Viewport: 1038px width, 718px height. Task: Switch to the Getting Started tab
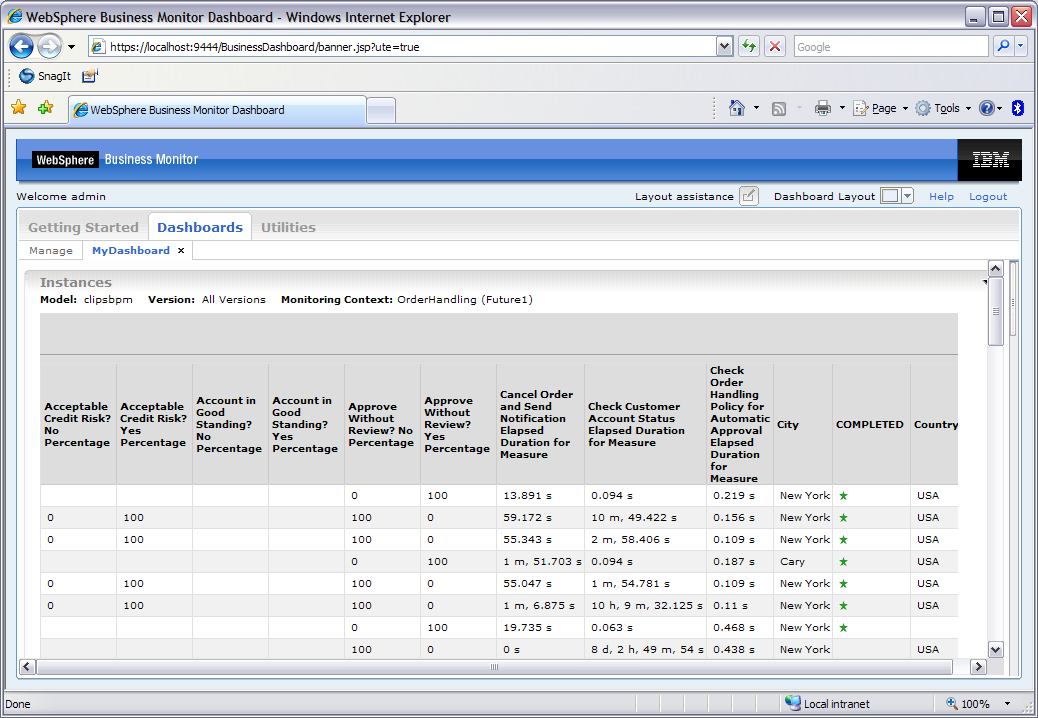coord(83,227)
